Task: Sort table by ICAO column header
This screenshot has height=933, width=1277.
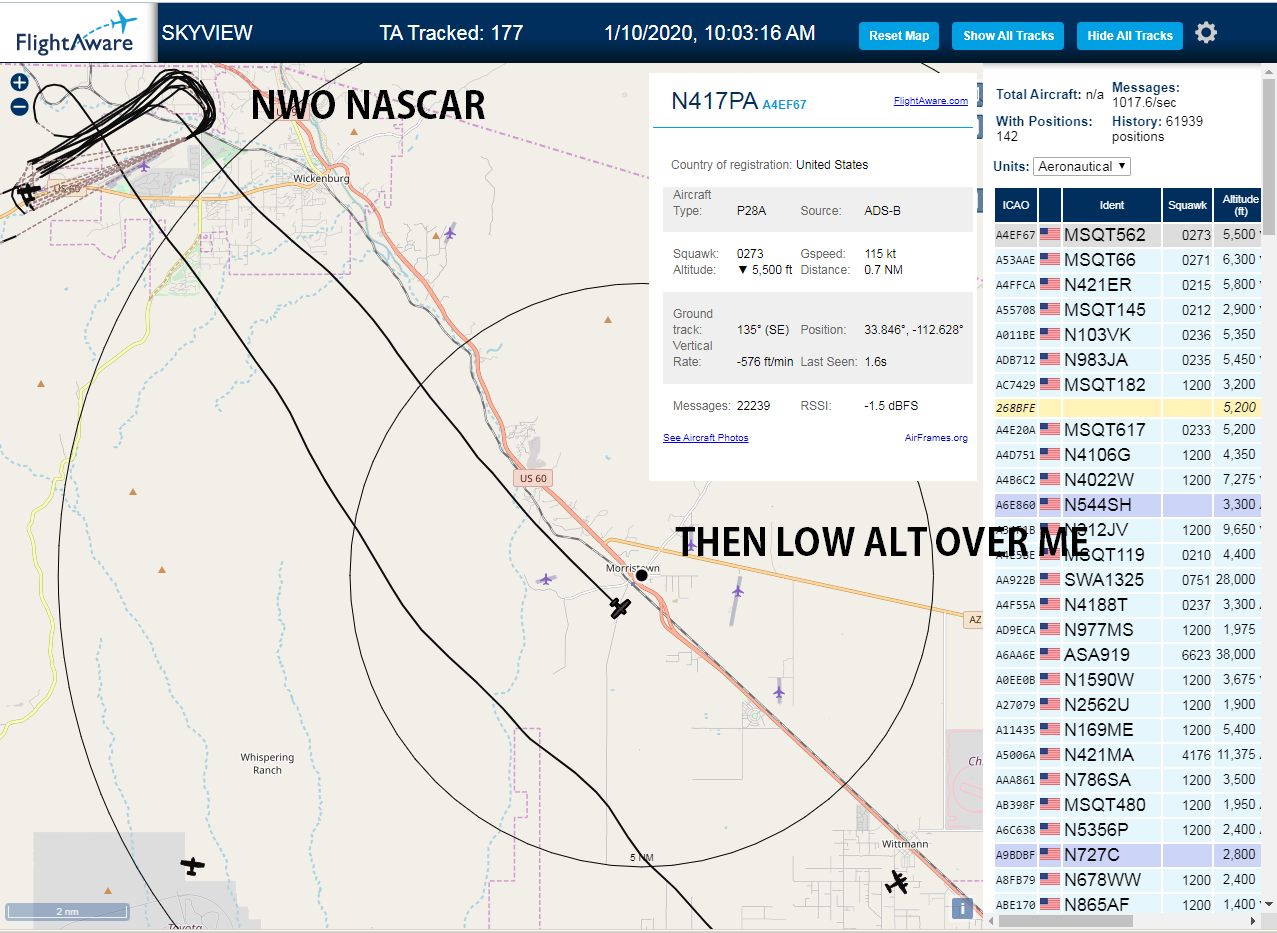Action: pyautogui.click(x=1016, y=205)
